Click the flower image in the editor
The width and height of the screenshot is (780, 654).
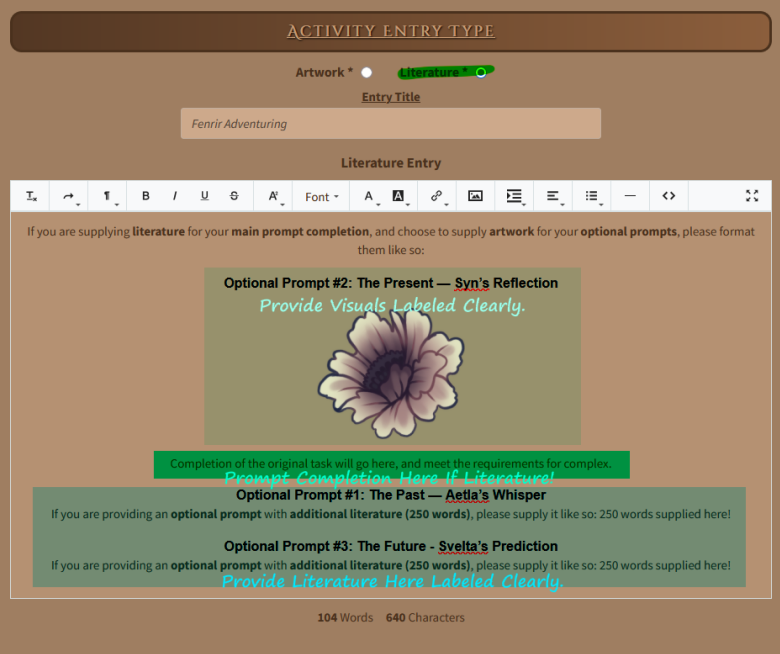click(x=392, y=372)
